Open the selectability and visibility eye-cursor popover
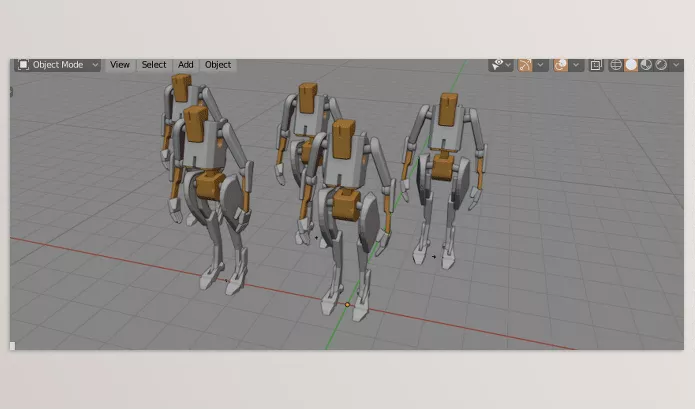Screen dimensions: 695x409 (x=501, y=65)
